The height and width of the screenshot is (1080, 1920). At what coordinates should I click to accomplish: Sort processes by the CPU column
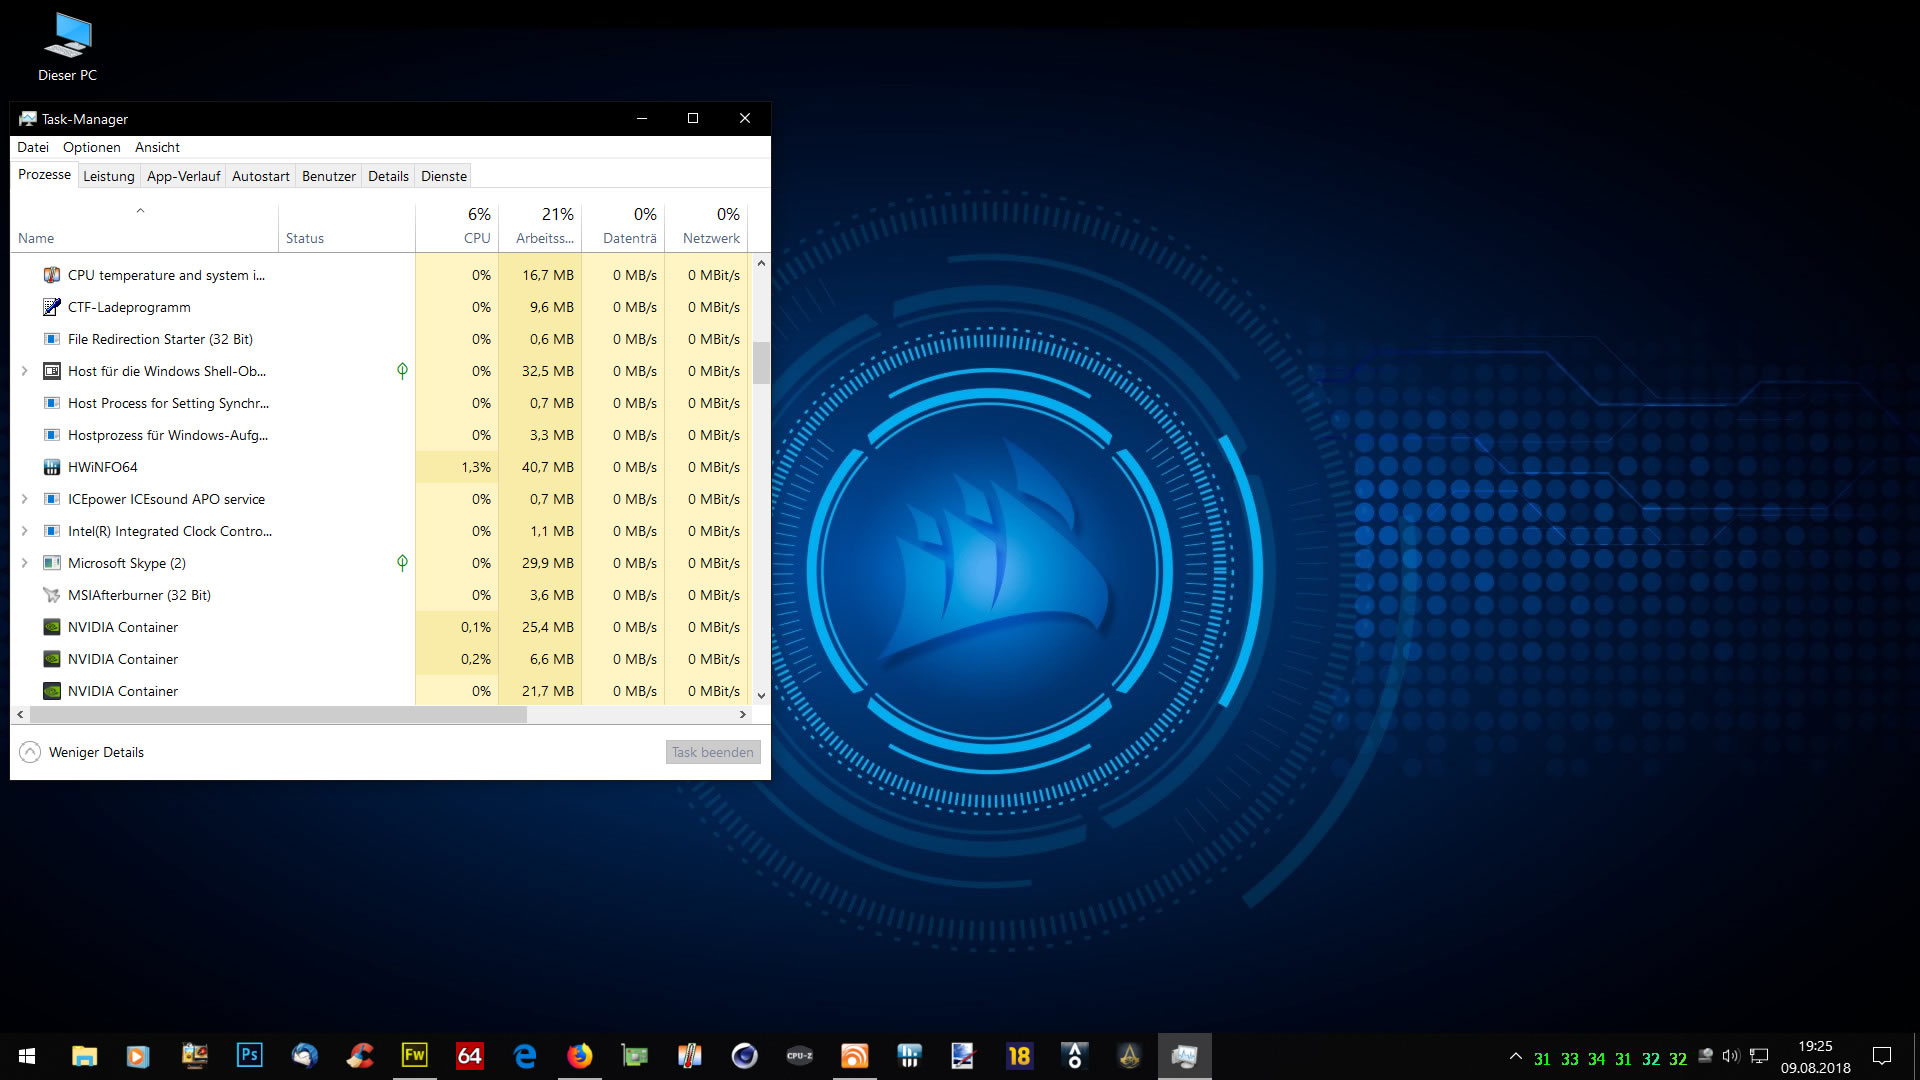pyautogui.click(x=457, y=227)
